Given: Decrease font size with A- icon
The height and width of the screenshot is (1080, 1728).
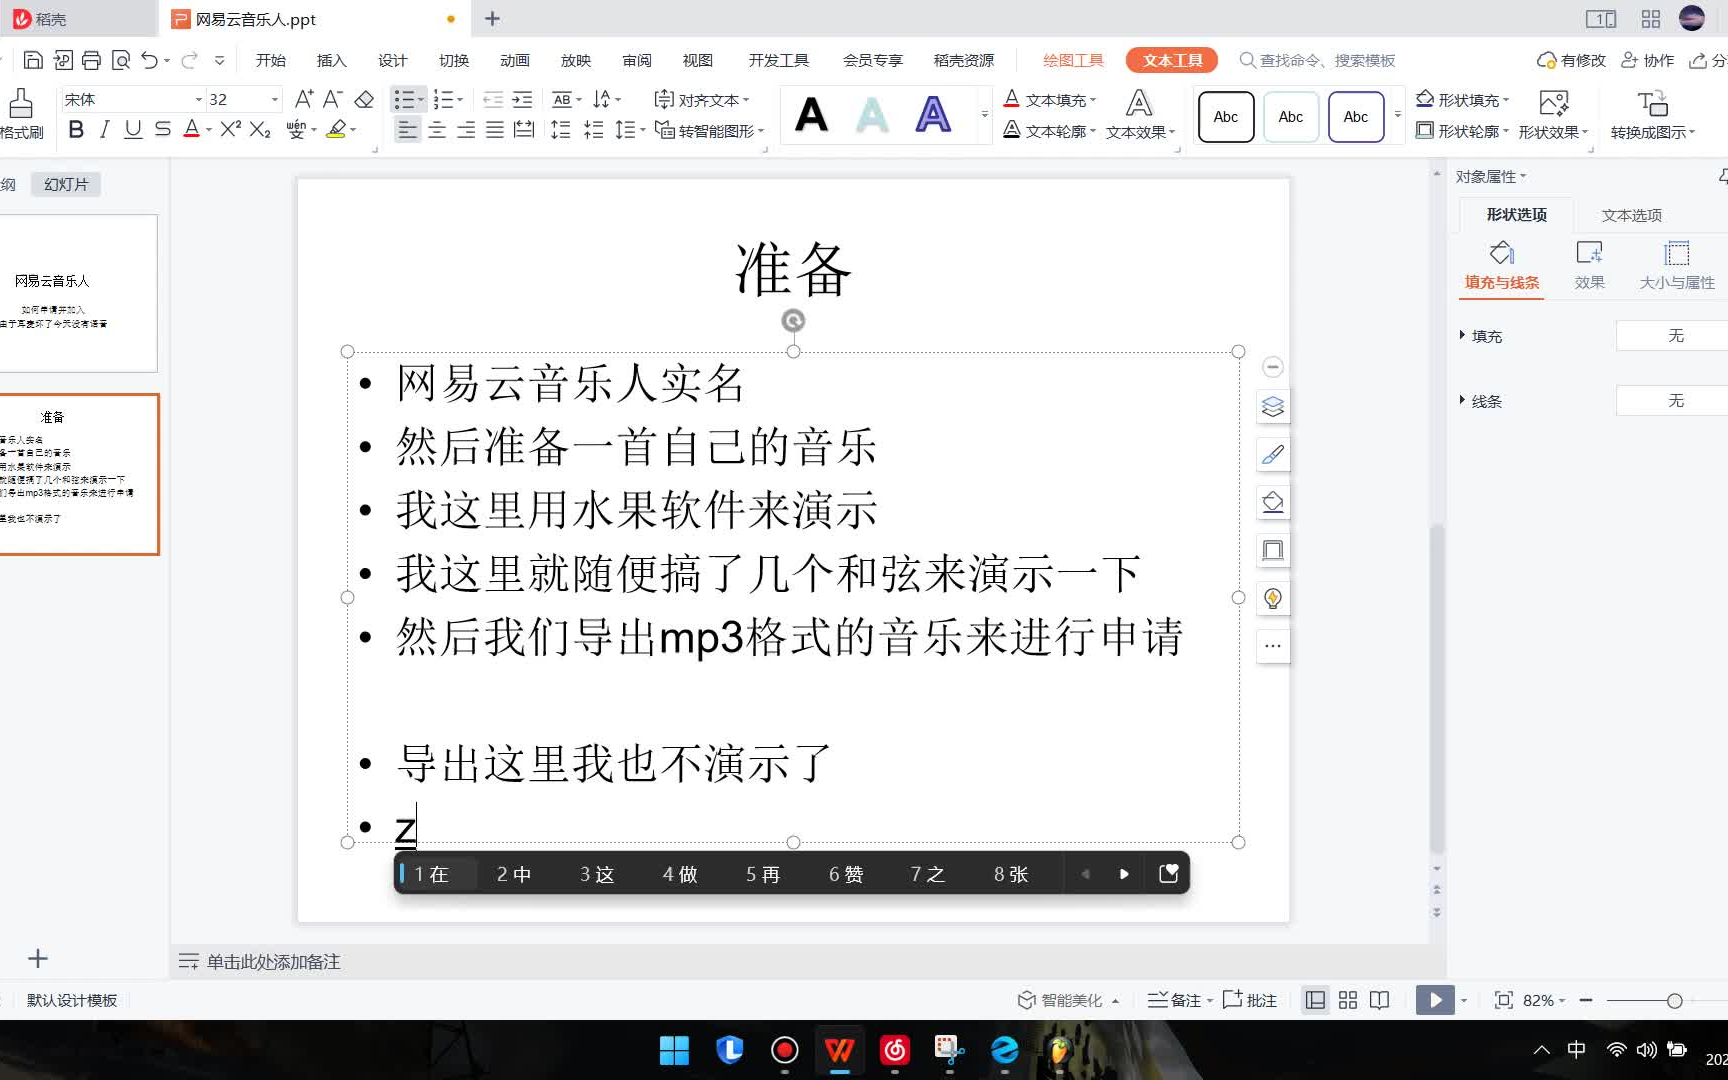Looking at the screenshot, I should coord(333,99).
